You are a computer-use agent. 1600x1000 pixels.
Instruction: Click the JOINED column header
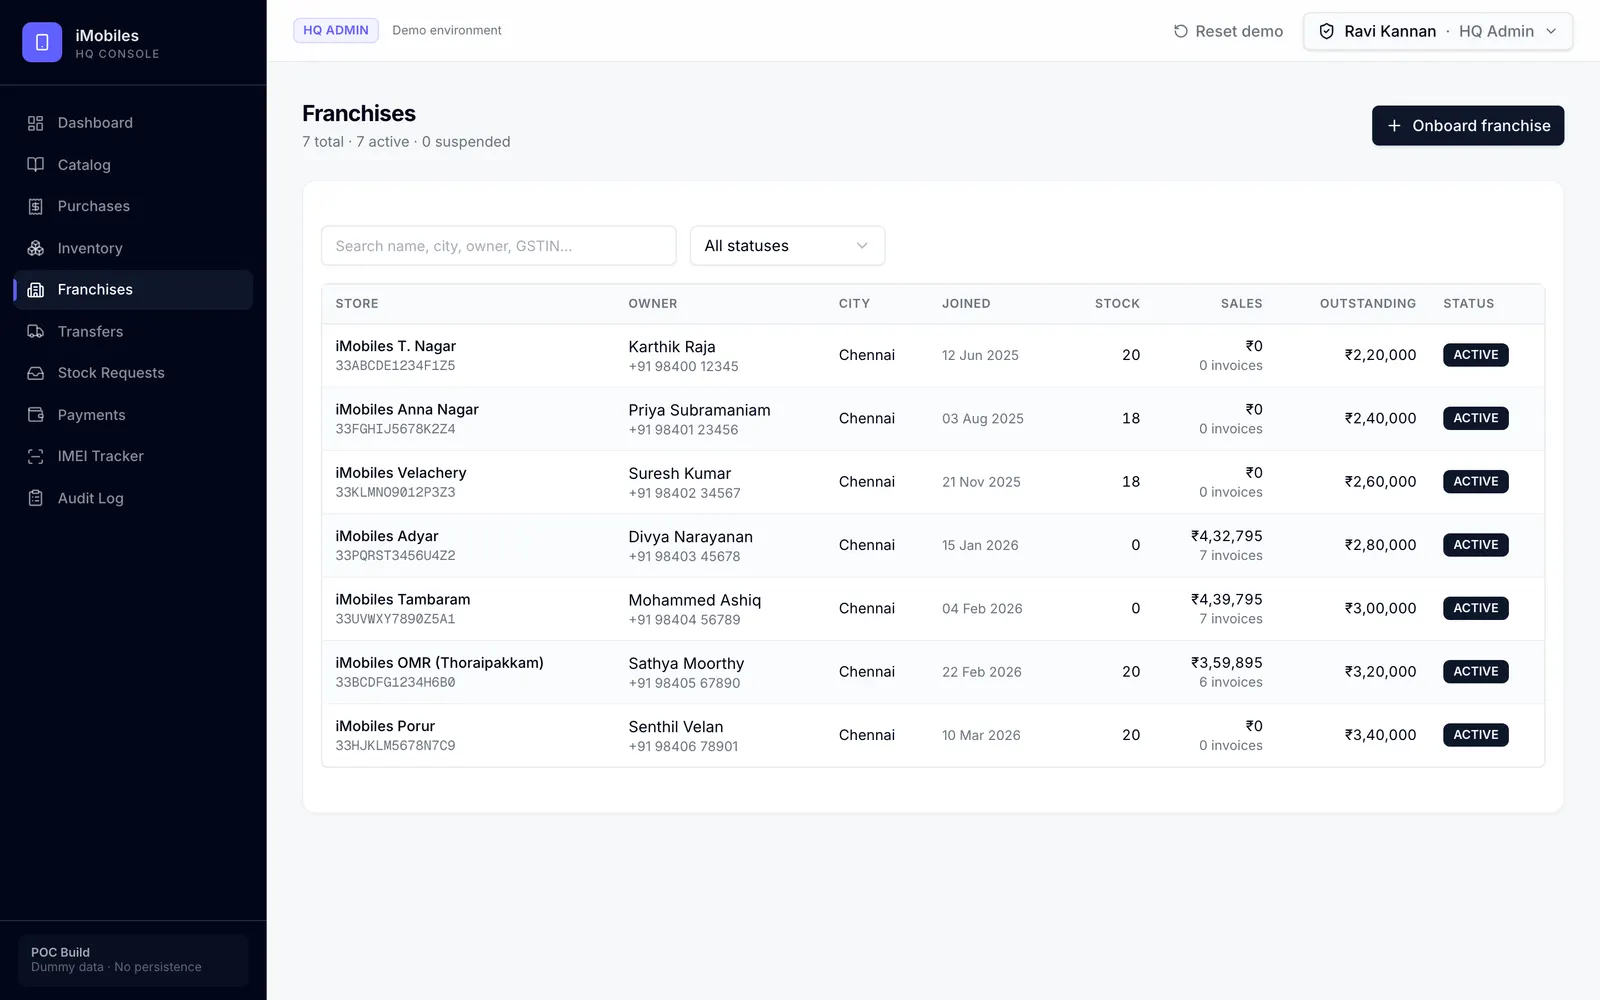(966, 304)
